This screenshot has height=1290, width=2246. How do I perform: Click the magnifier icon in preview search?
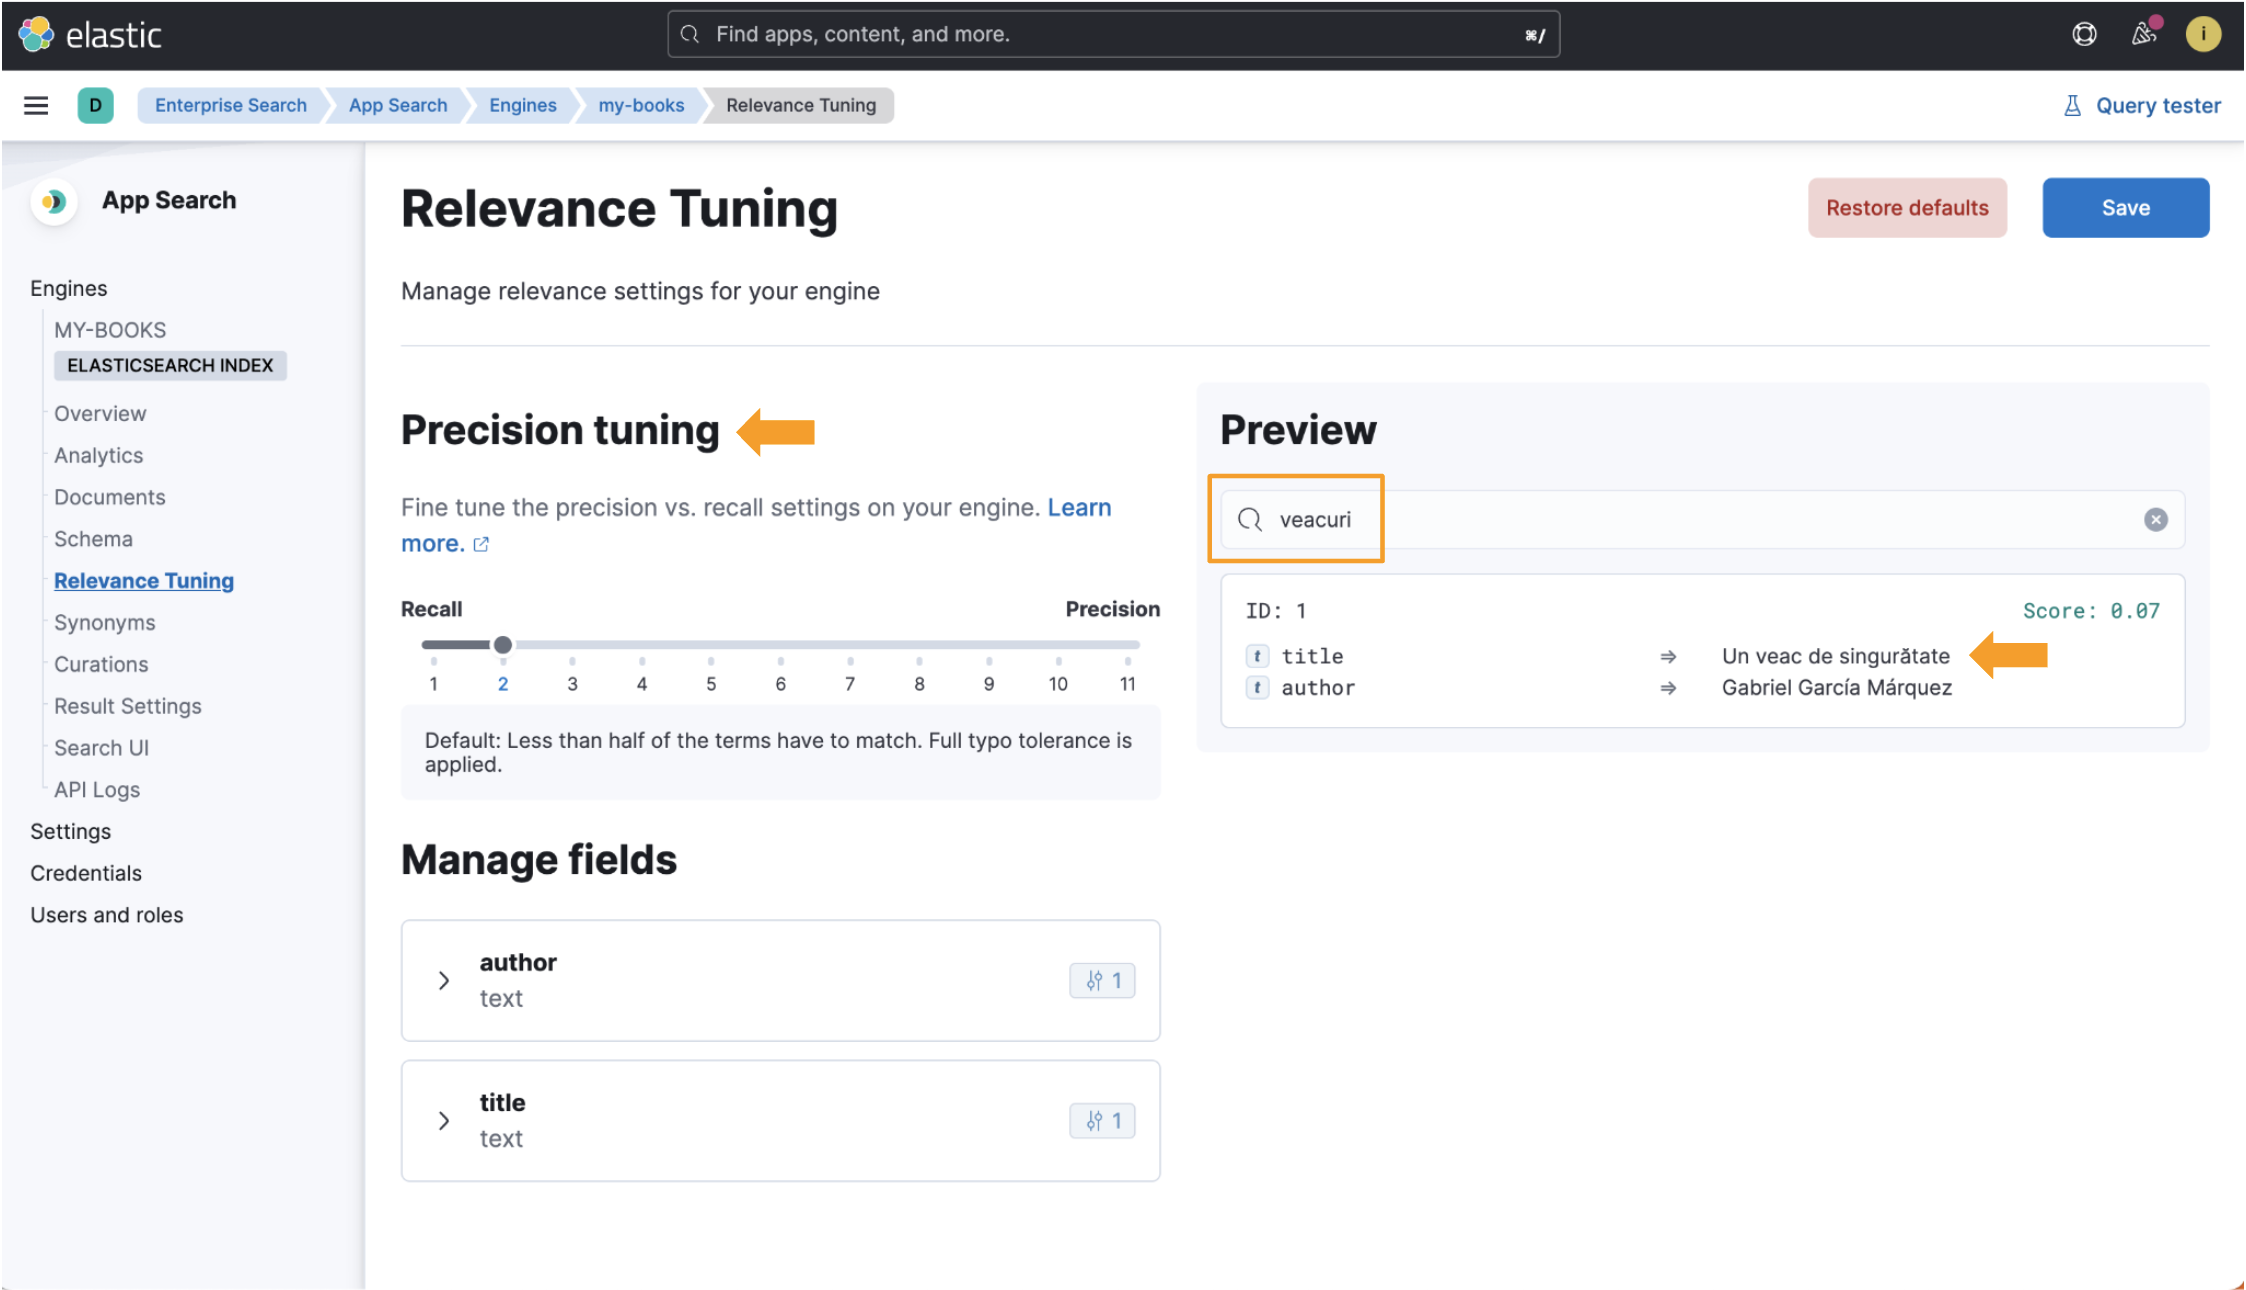pyautogui.click(x=1249, y=519)
